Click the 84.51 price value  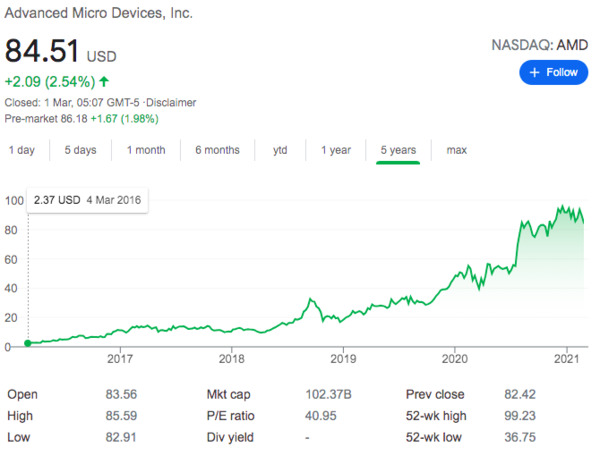click(42, 50)
